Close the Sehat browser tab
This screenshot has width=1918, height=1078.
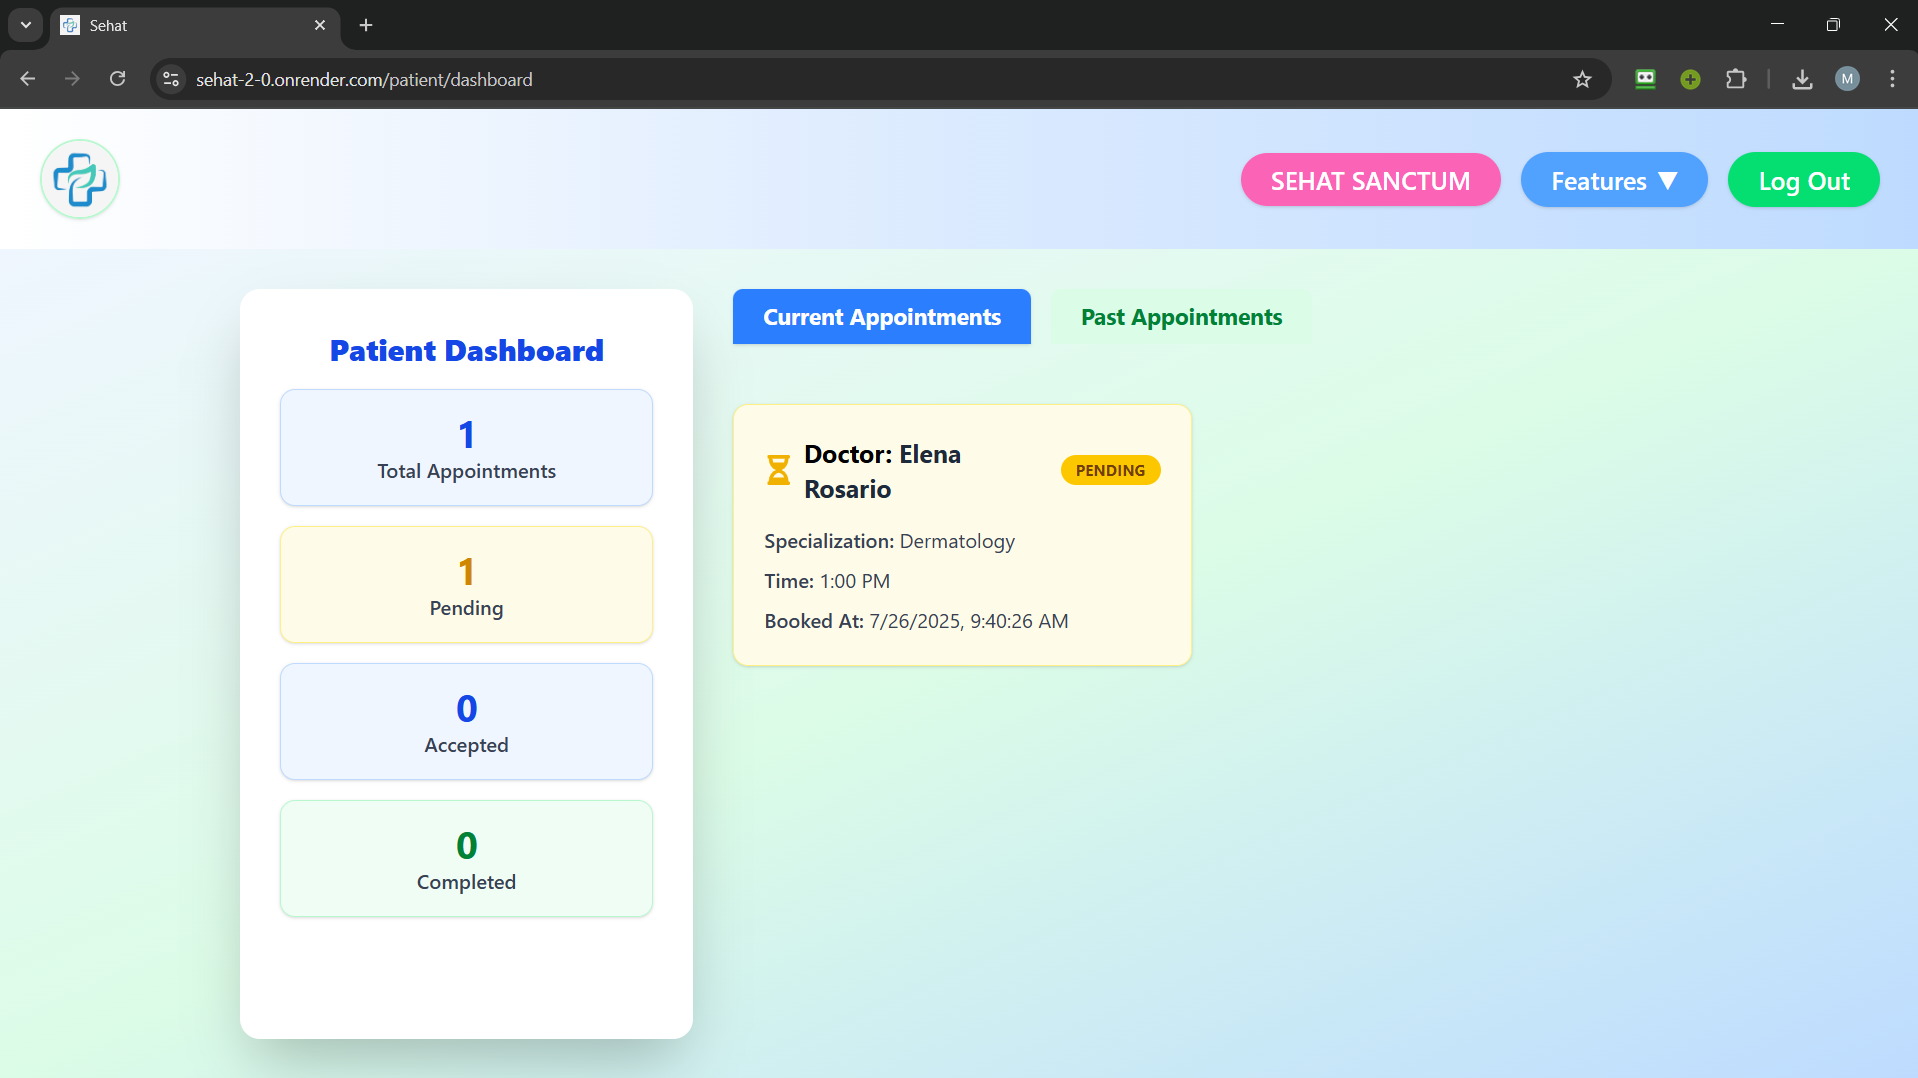pos(320,25)
